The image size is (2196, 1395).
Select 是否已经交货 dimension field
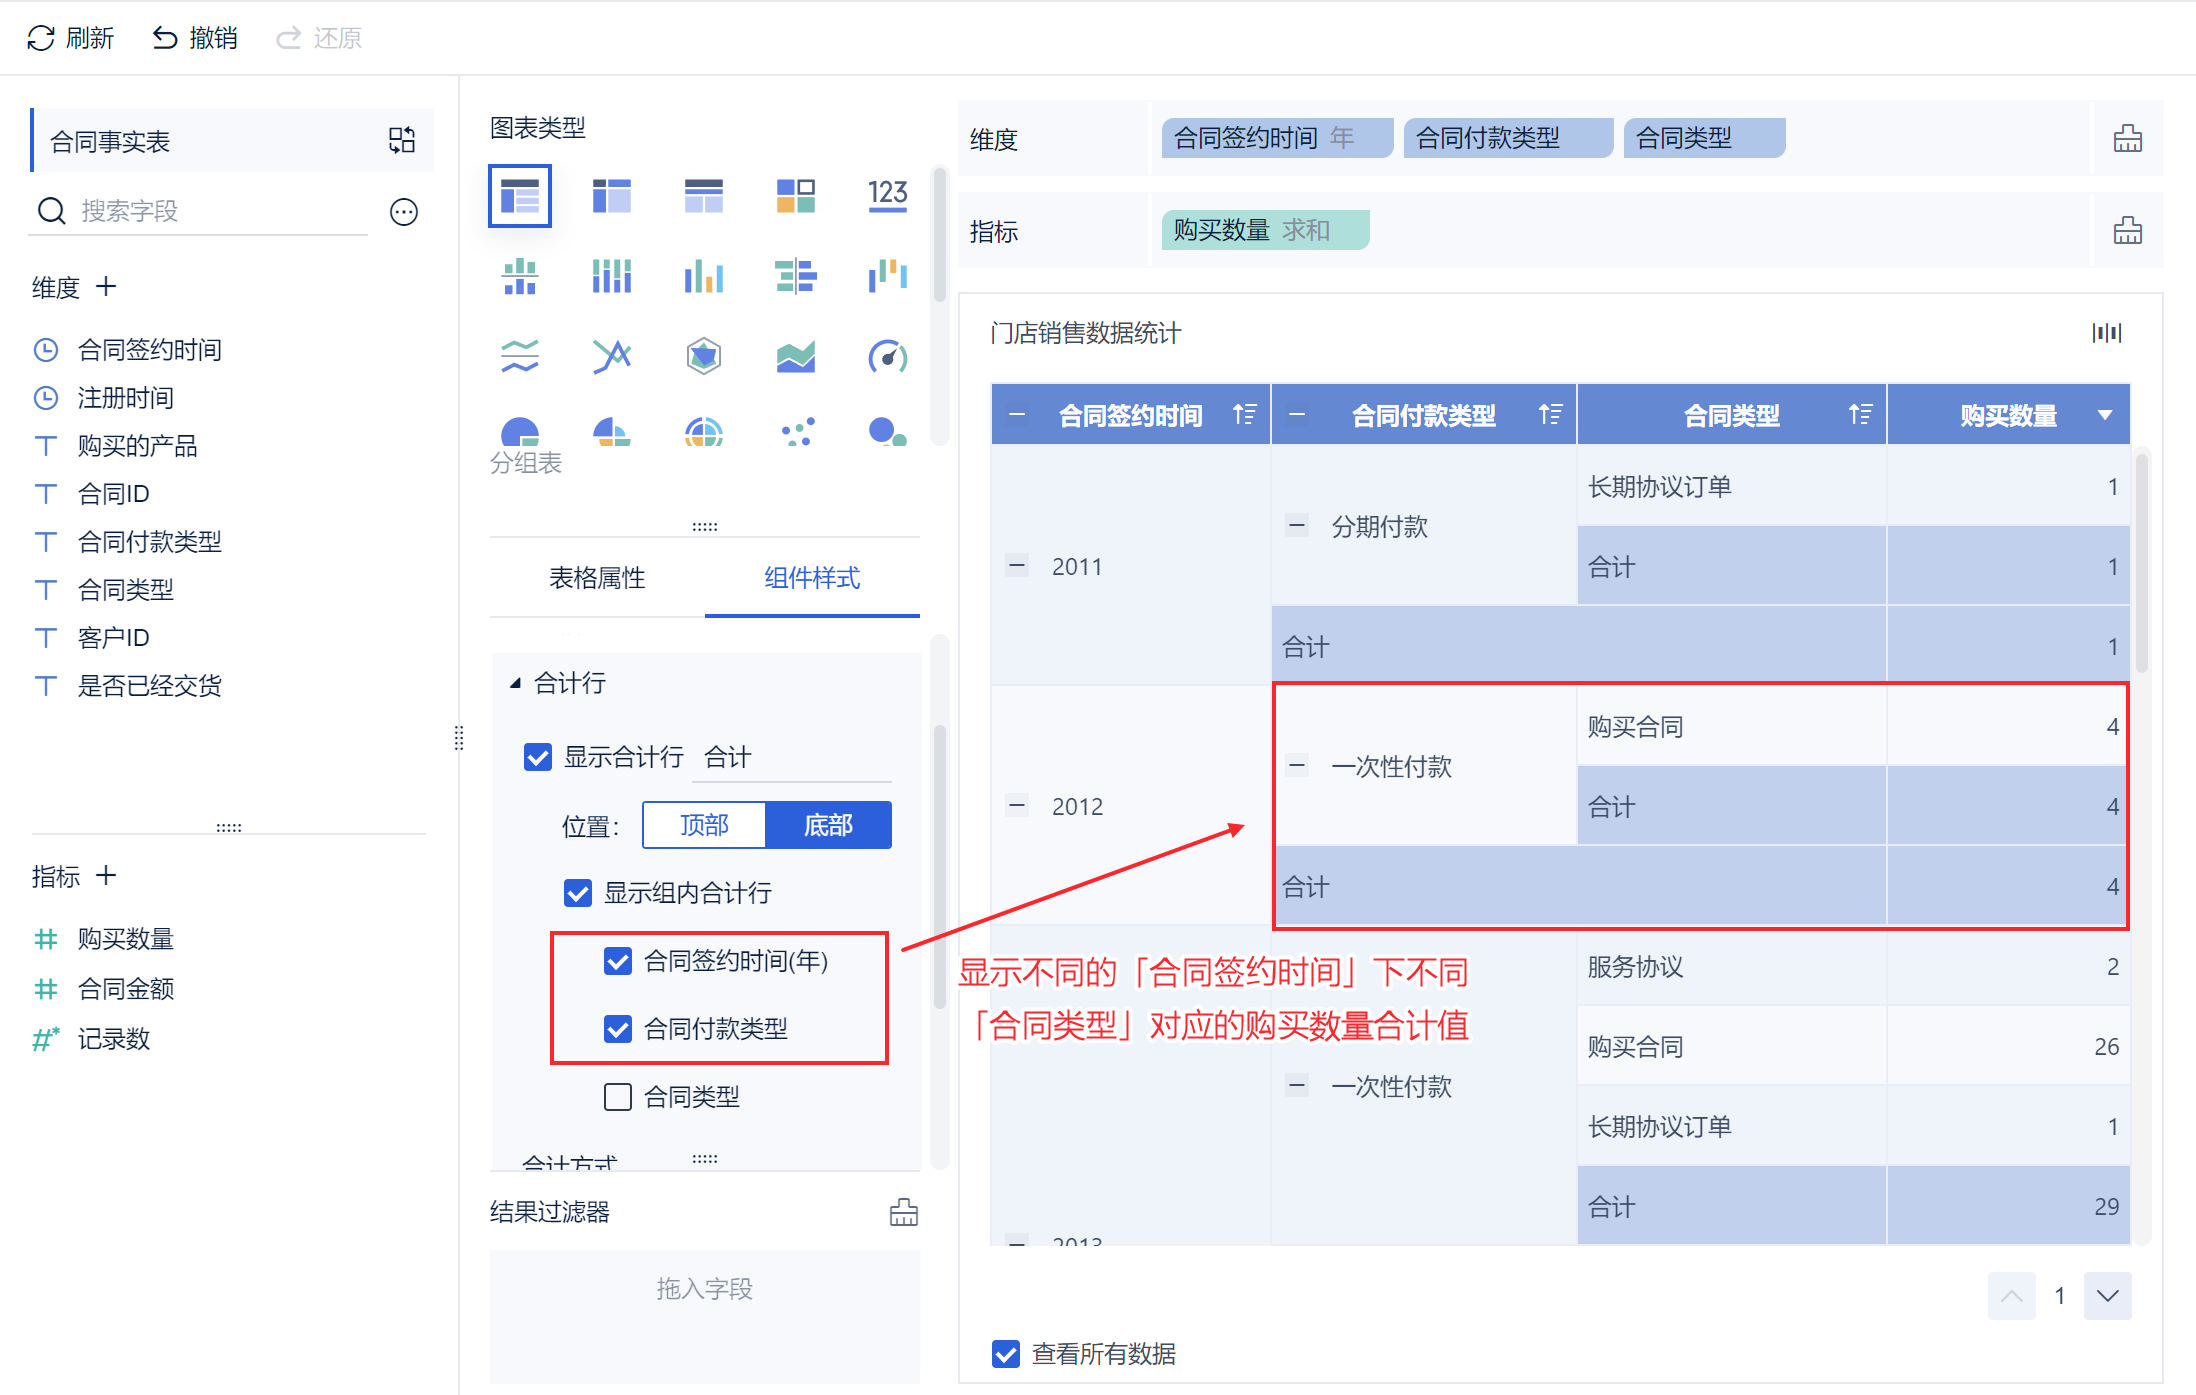coord(149,685)
